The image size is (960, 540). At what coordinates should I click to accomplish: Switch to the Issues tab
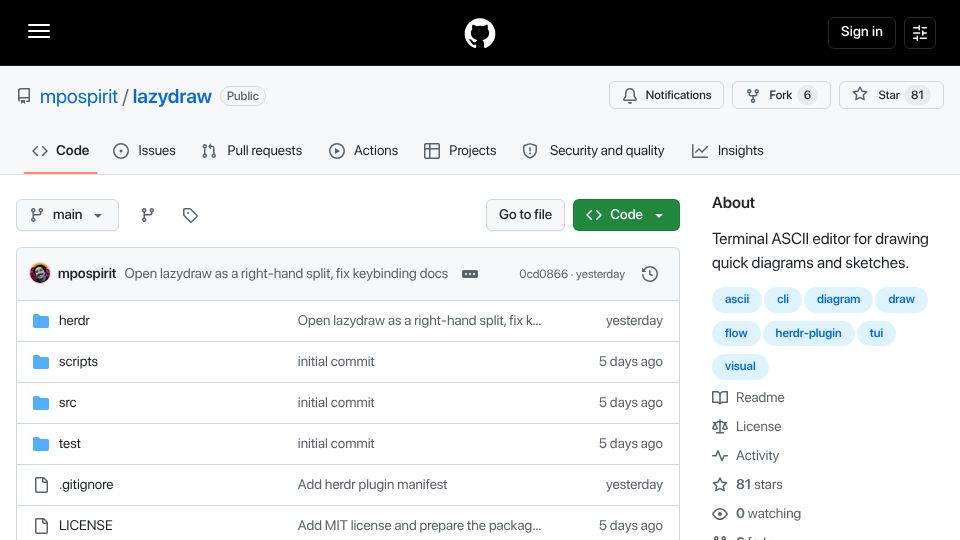tap(144, 151)
